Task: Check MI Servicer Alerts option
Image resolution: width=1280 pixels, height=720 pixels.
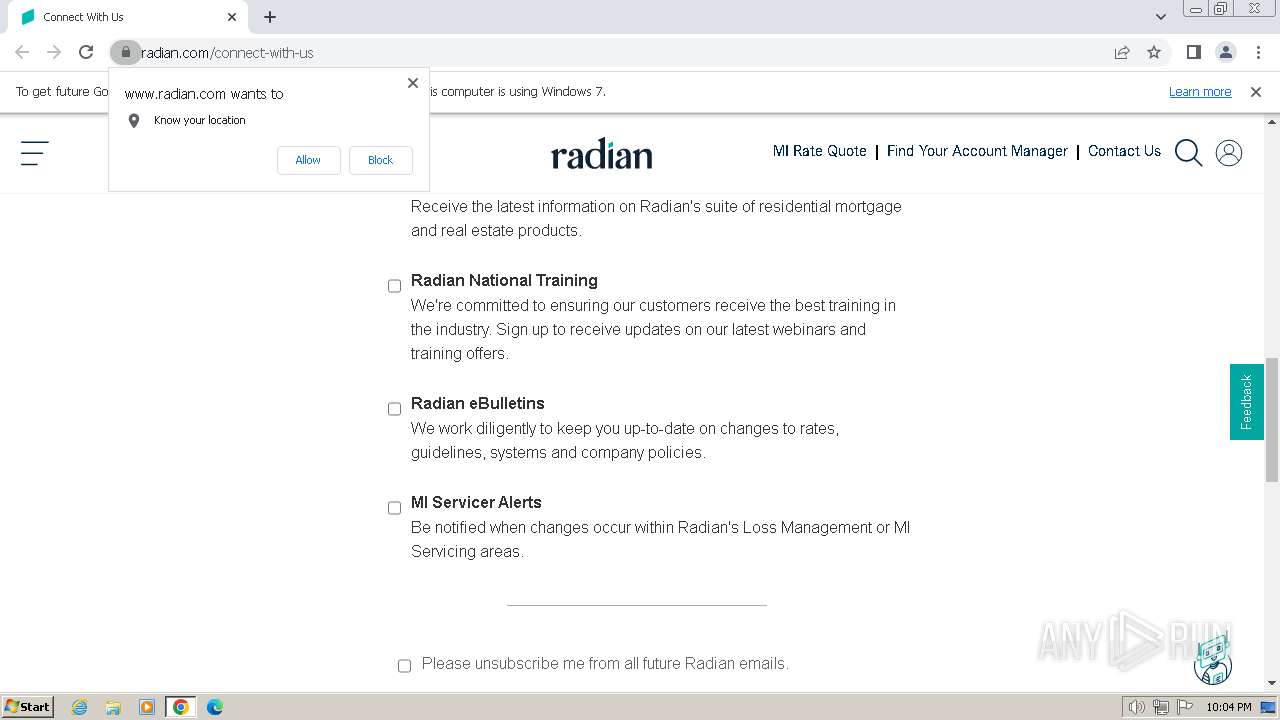Action: pyautogui.click(x=394, y=508)
